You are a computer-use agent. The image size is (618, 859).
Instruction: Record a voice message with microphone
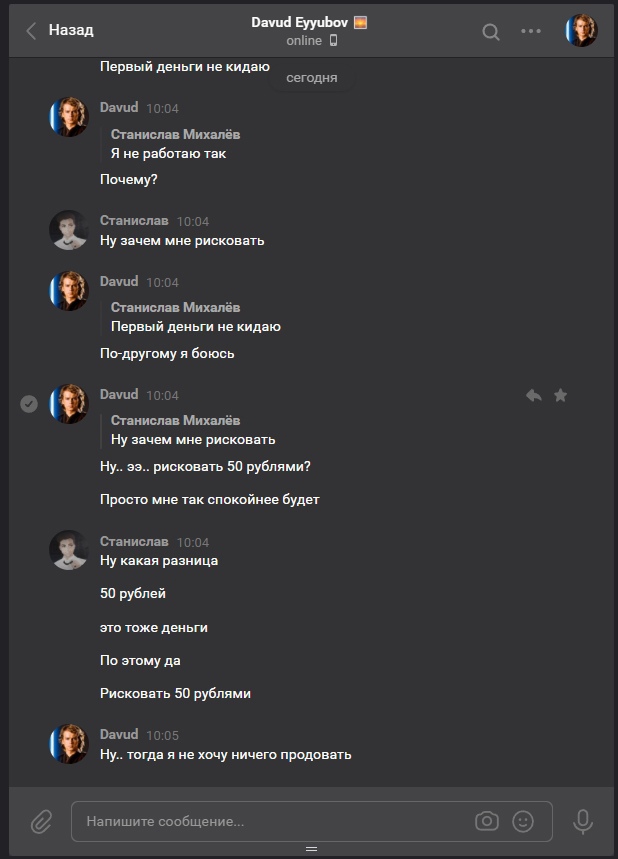tap(583, 821)
